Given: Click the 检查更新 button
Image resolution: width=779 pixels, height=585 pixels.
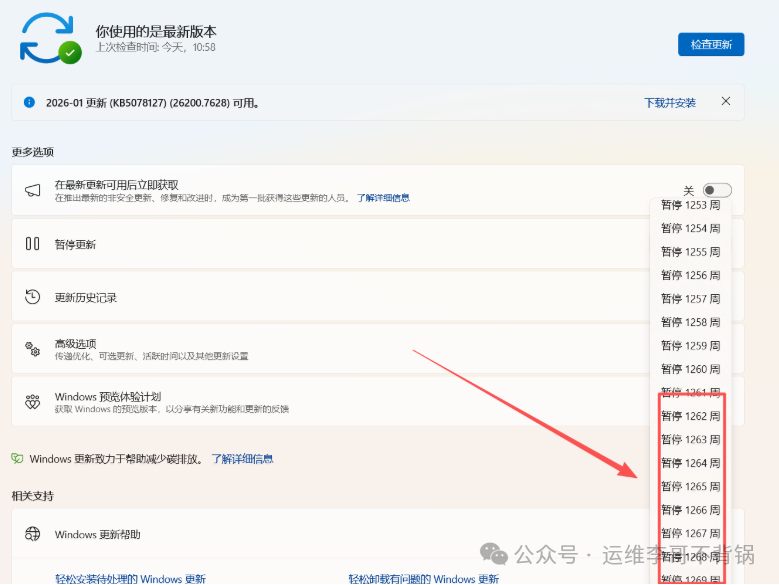Looking at the screenshot, I should 711,44.
